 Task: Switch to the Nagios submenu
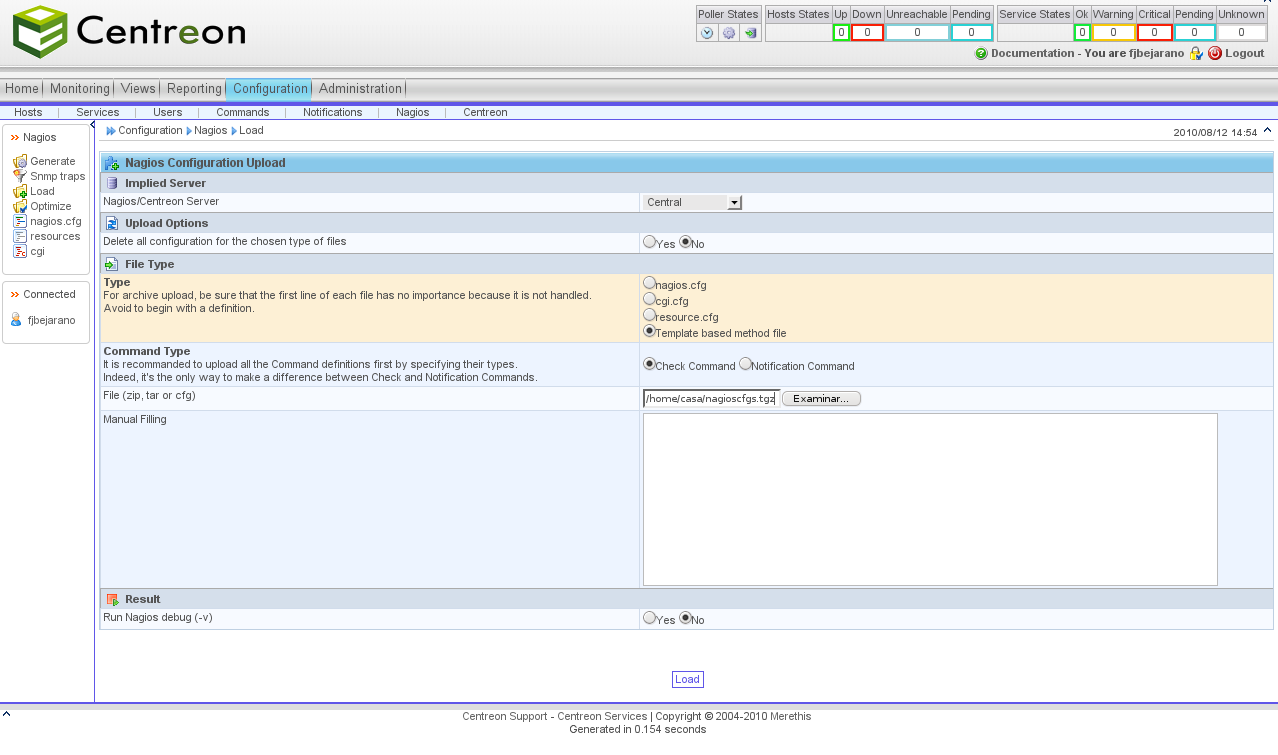[412, 112]
